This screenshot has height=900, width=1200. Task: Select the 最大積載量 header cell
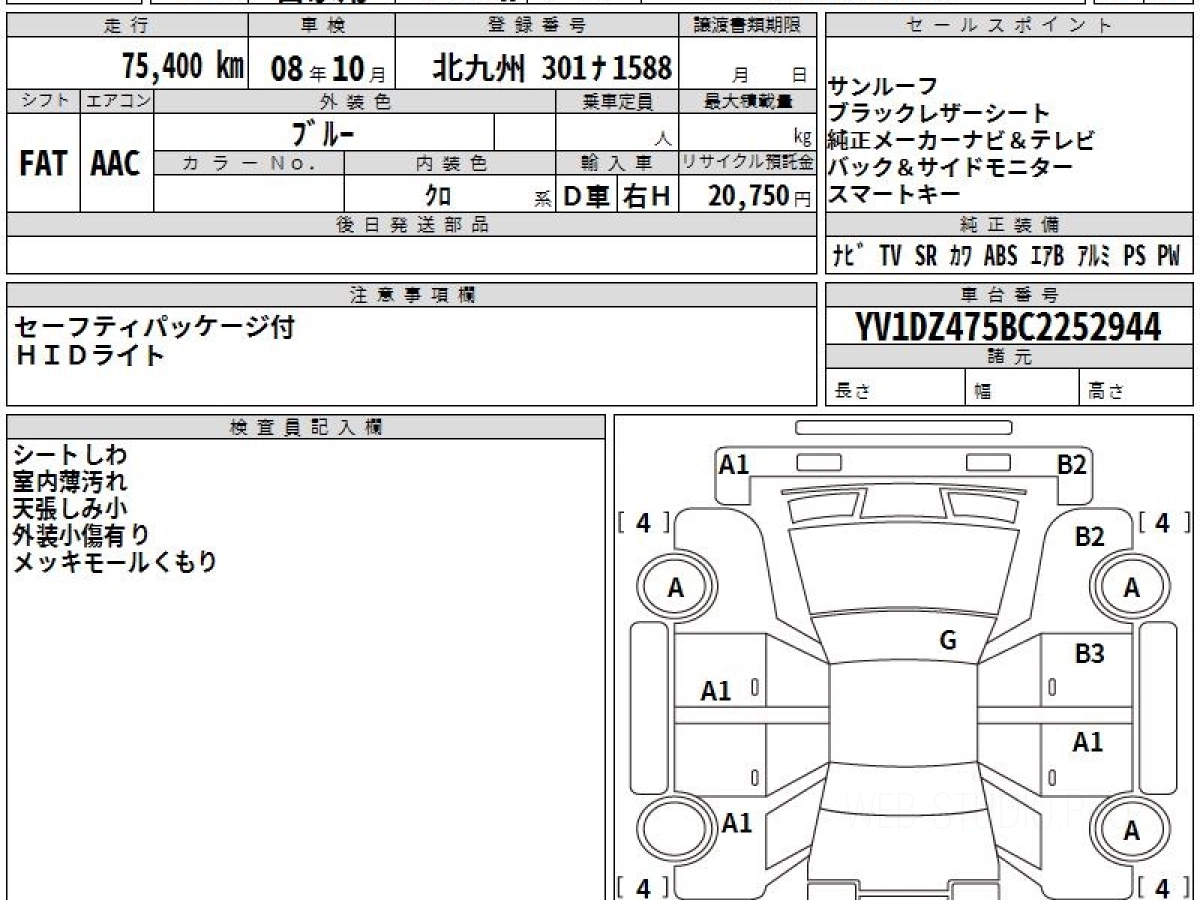click(x=747, y=101)
